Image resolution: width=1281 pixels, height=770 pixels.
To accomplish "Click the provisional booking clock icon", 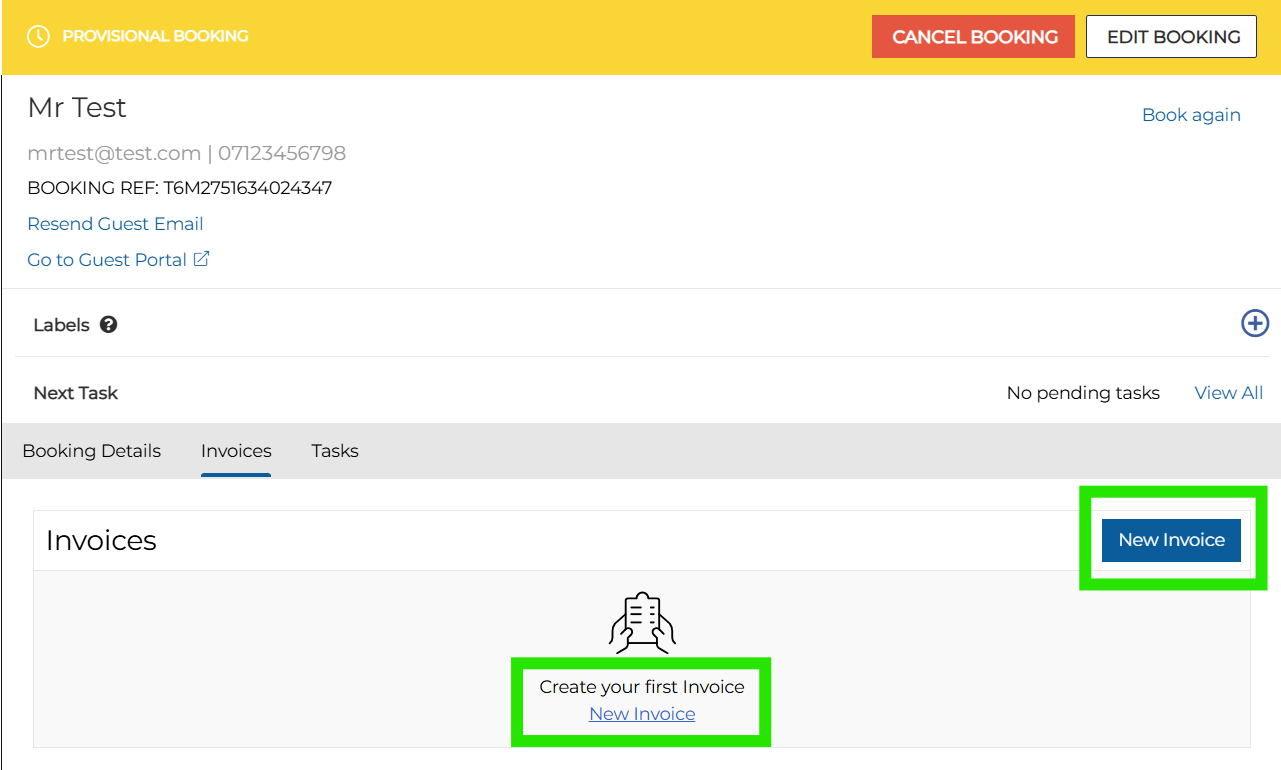I will tap(38, 36).
